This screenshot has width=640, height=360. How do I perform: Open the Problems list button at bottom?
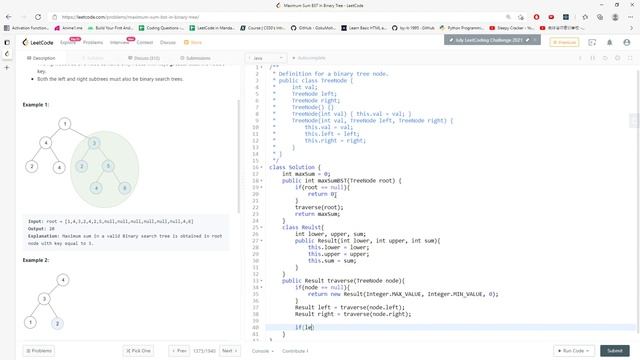click(39, 351)
